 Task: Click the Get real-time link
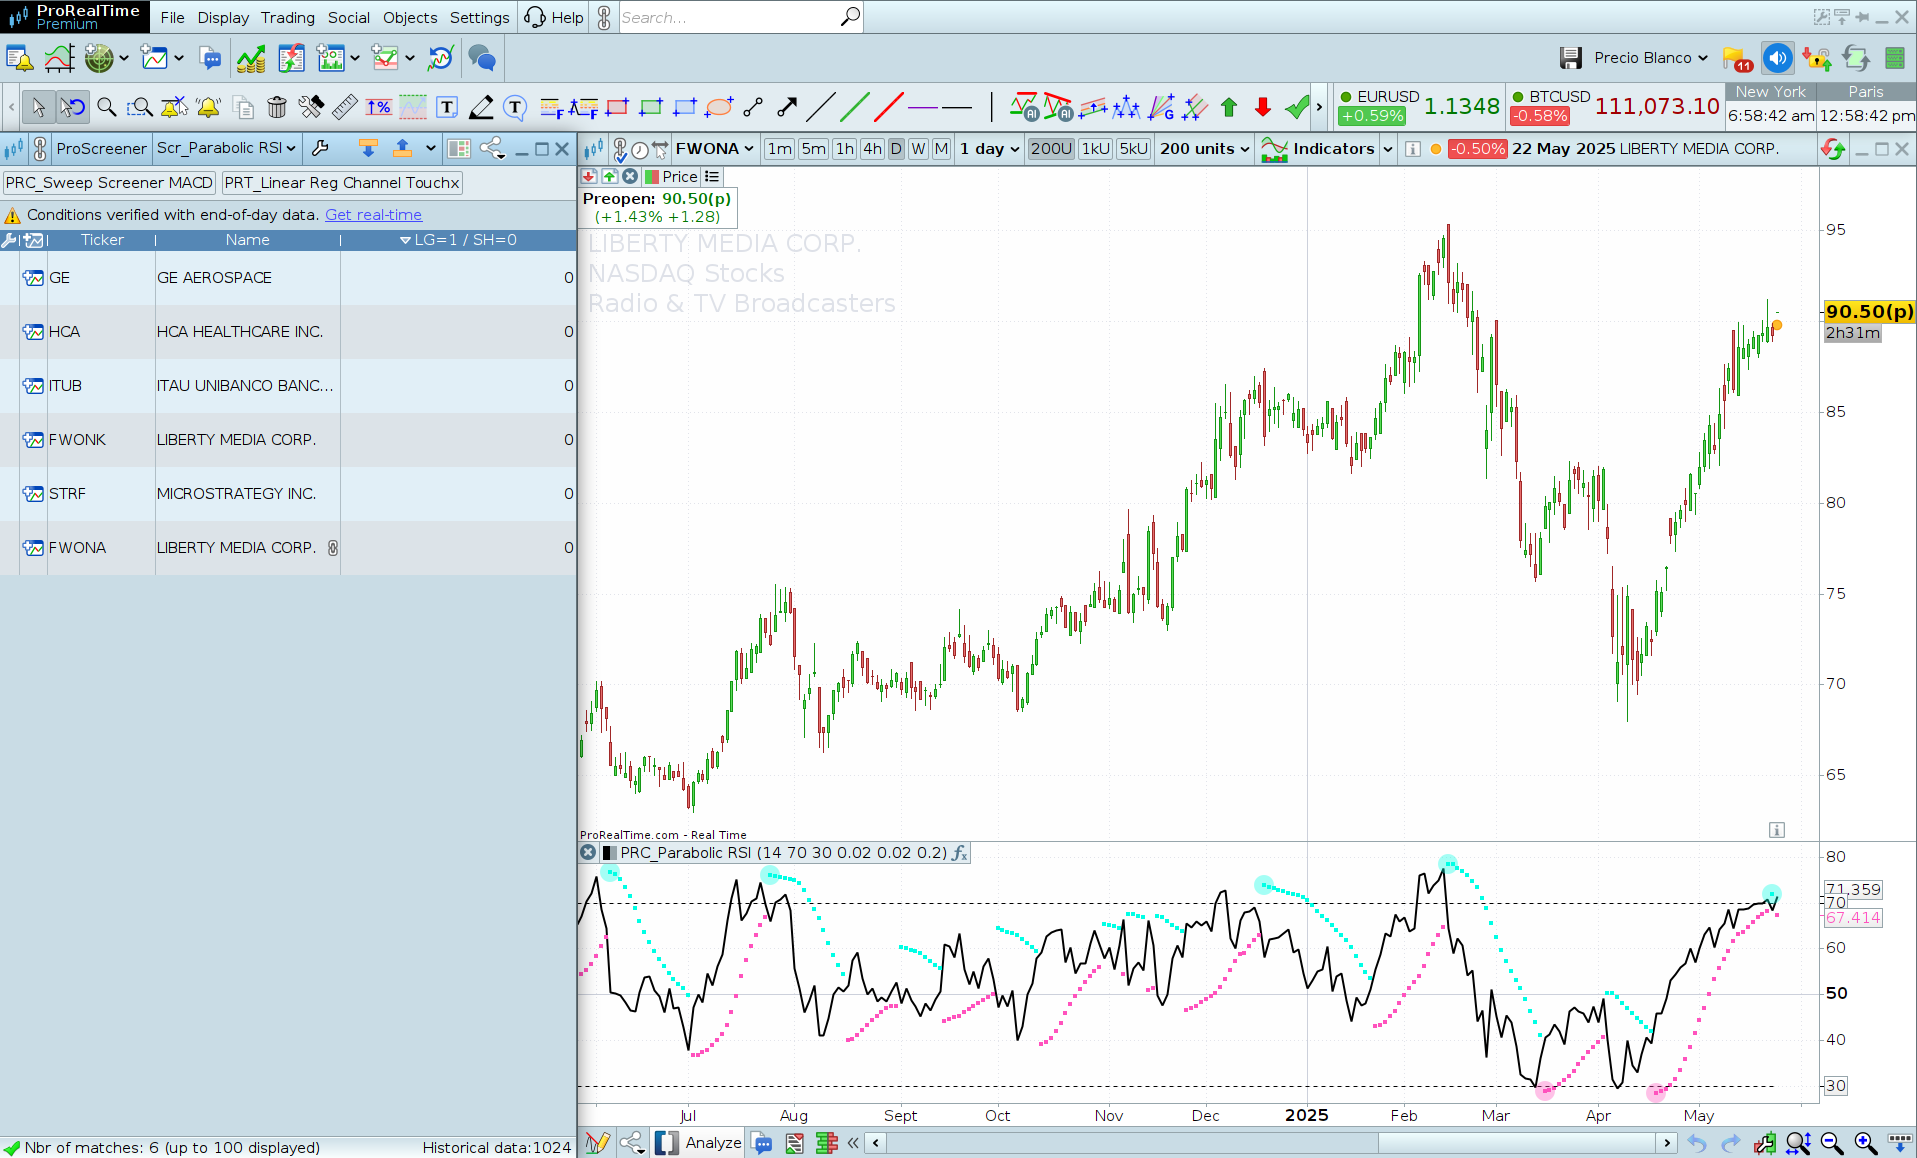tap(373, 214)
